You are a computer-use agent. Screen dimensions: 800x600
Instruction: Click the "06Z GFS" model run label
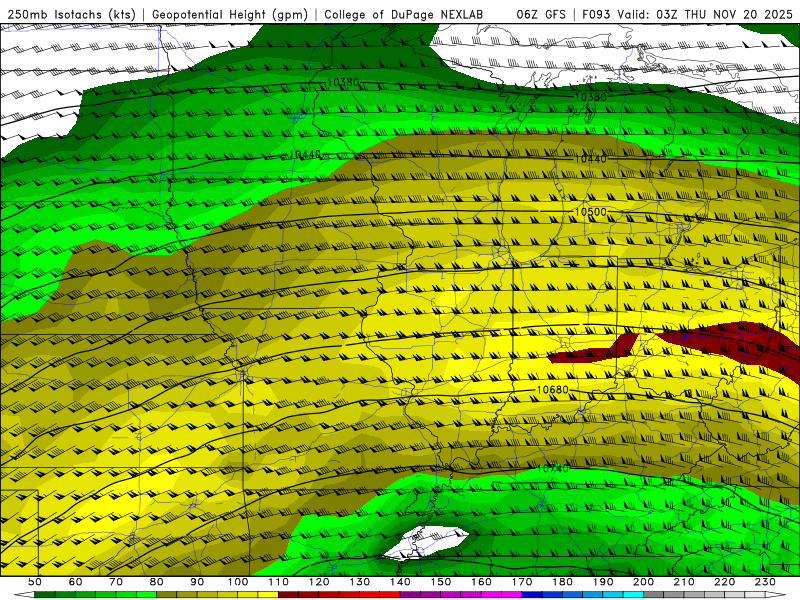pos(540,14)
